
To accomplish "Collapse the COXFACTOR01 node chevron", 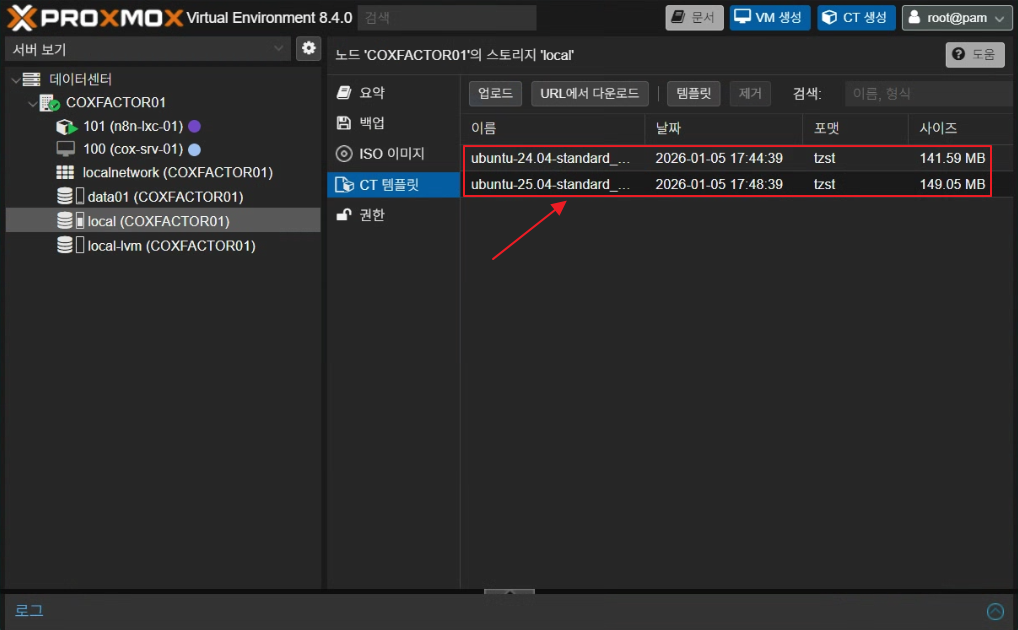I will point(32,103).
